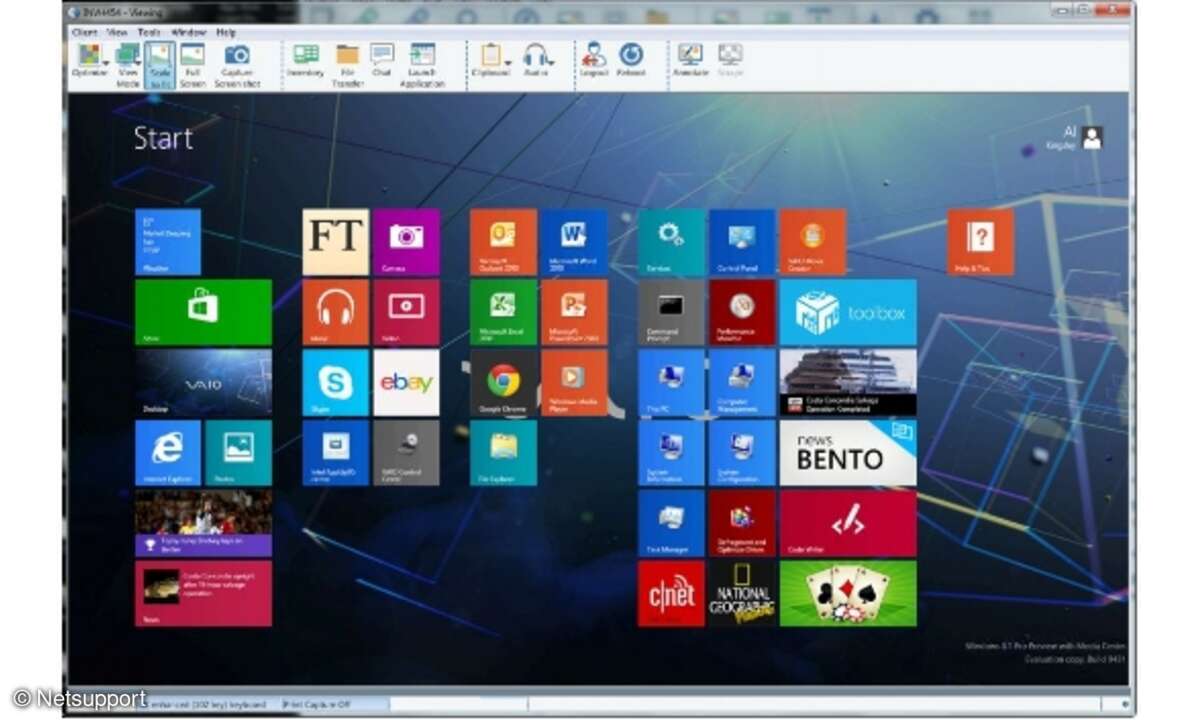Open the File Explorer tile

point(503,453)
